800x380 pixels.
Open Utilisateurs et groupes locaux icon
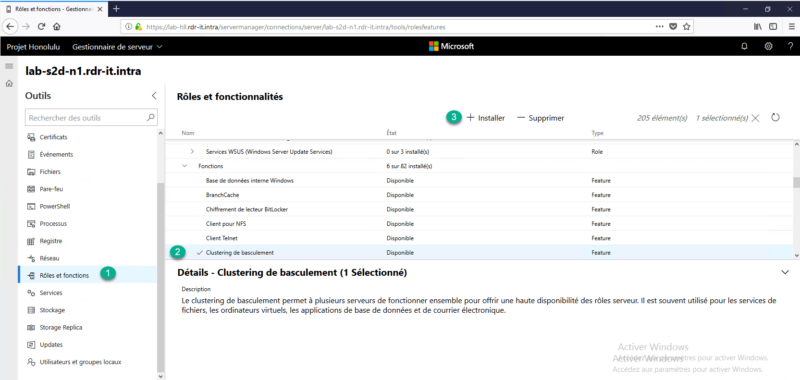(30, 362)
